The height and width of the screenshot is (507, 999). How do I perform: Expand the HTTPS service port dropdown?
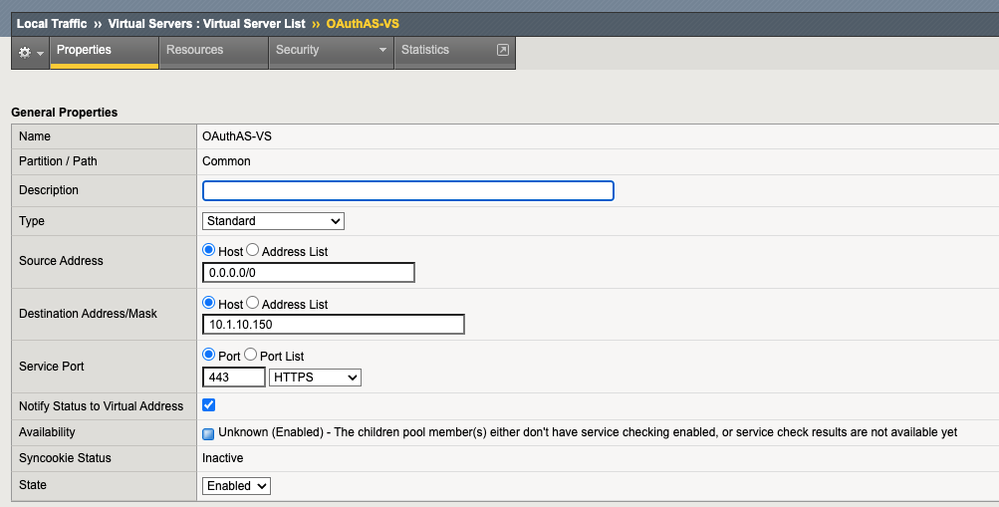pyautogui.click(x=315, y=377)
